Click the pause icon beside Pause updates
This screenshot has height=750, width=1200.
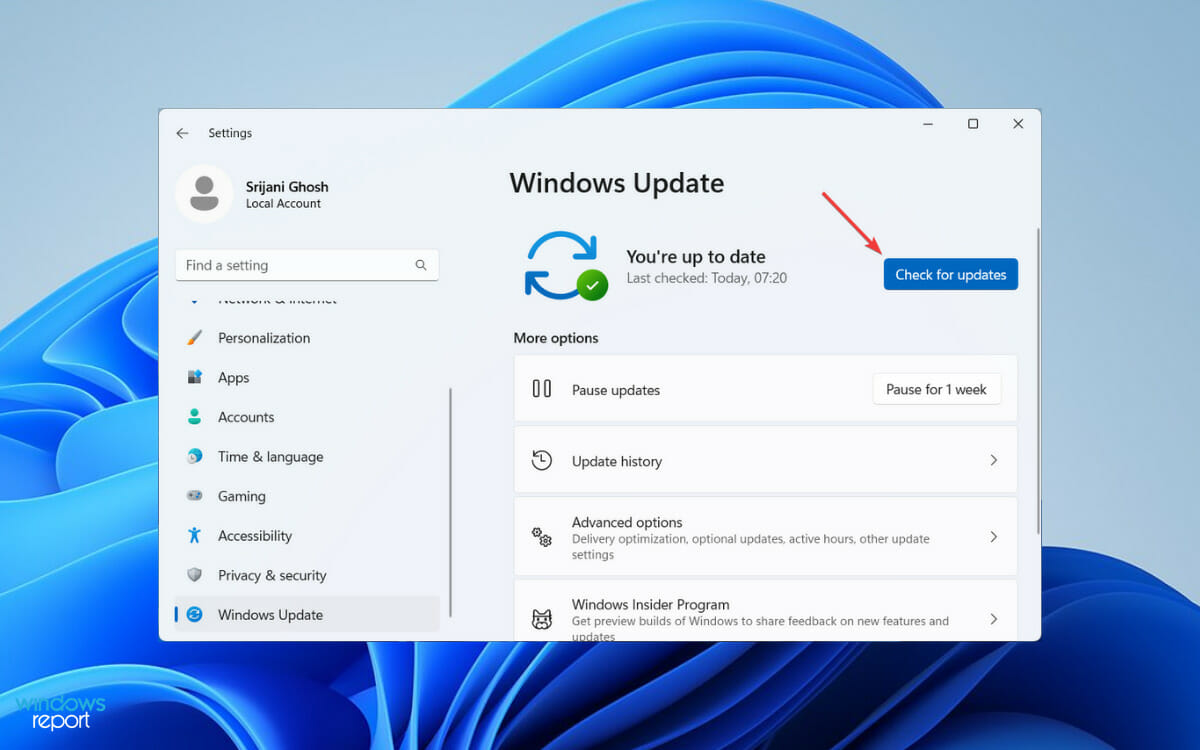click(x=541, y=390)
